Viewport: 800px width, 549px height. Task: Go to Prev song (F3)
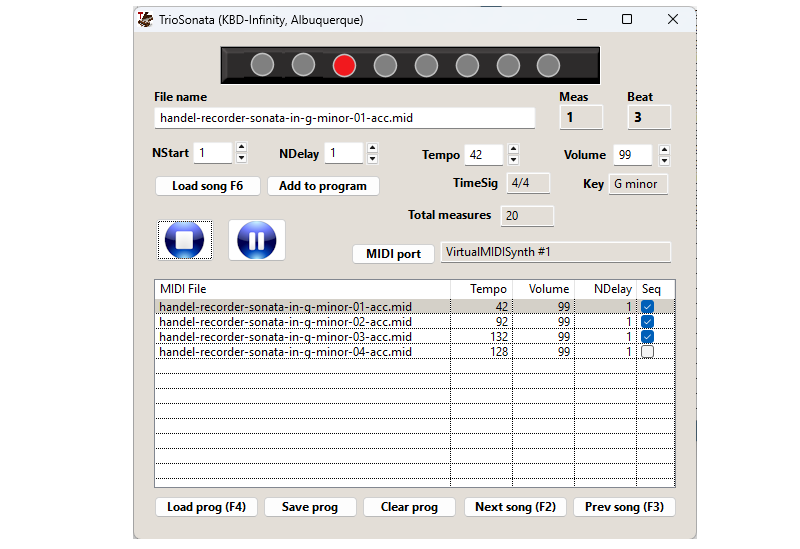coord(624,507)
